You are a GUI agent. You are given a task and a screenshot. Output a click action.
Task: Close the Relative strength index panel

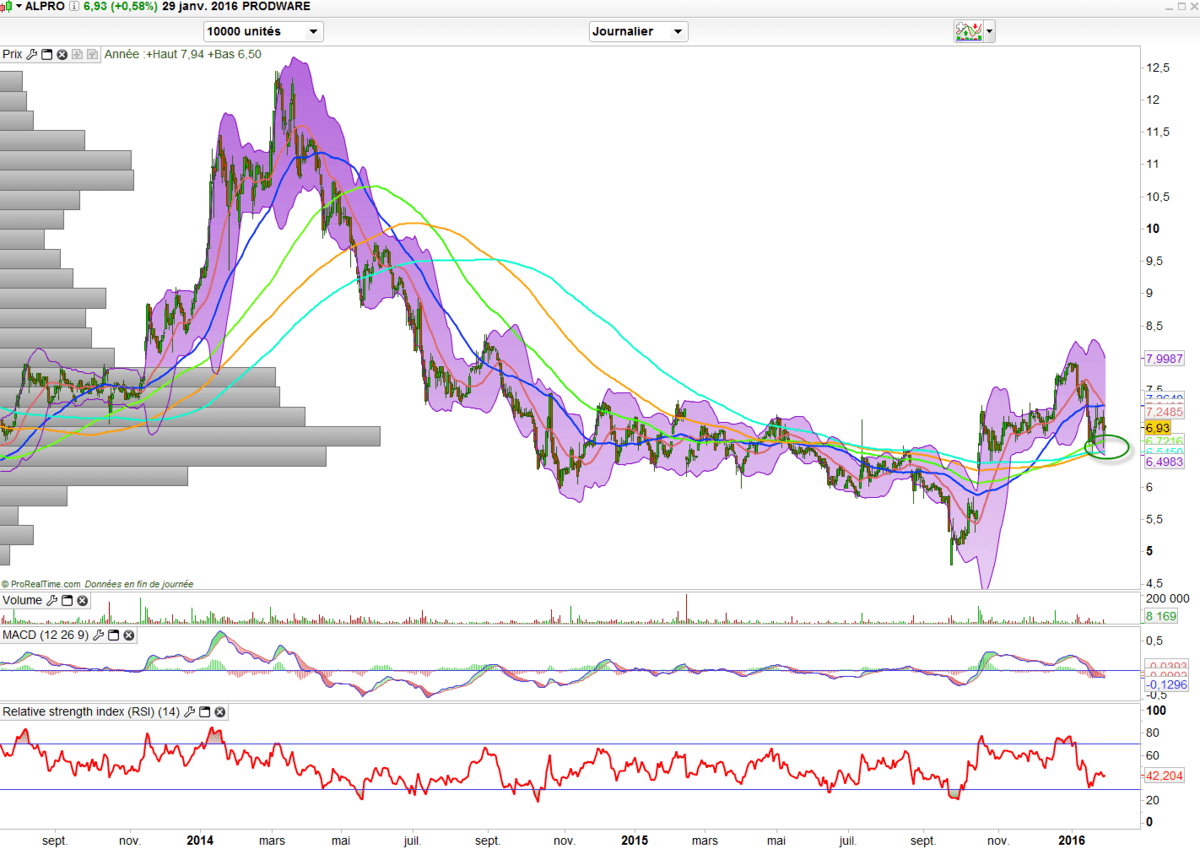click(x=220, y=712)
